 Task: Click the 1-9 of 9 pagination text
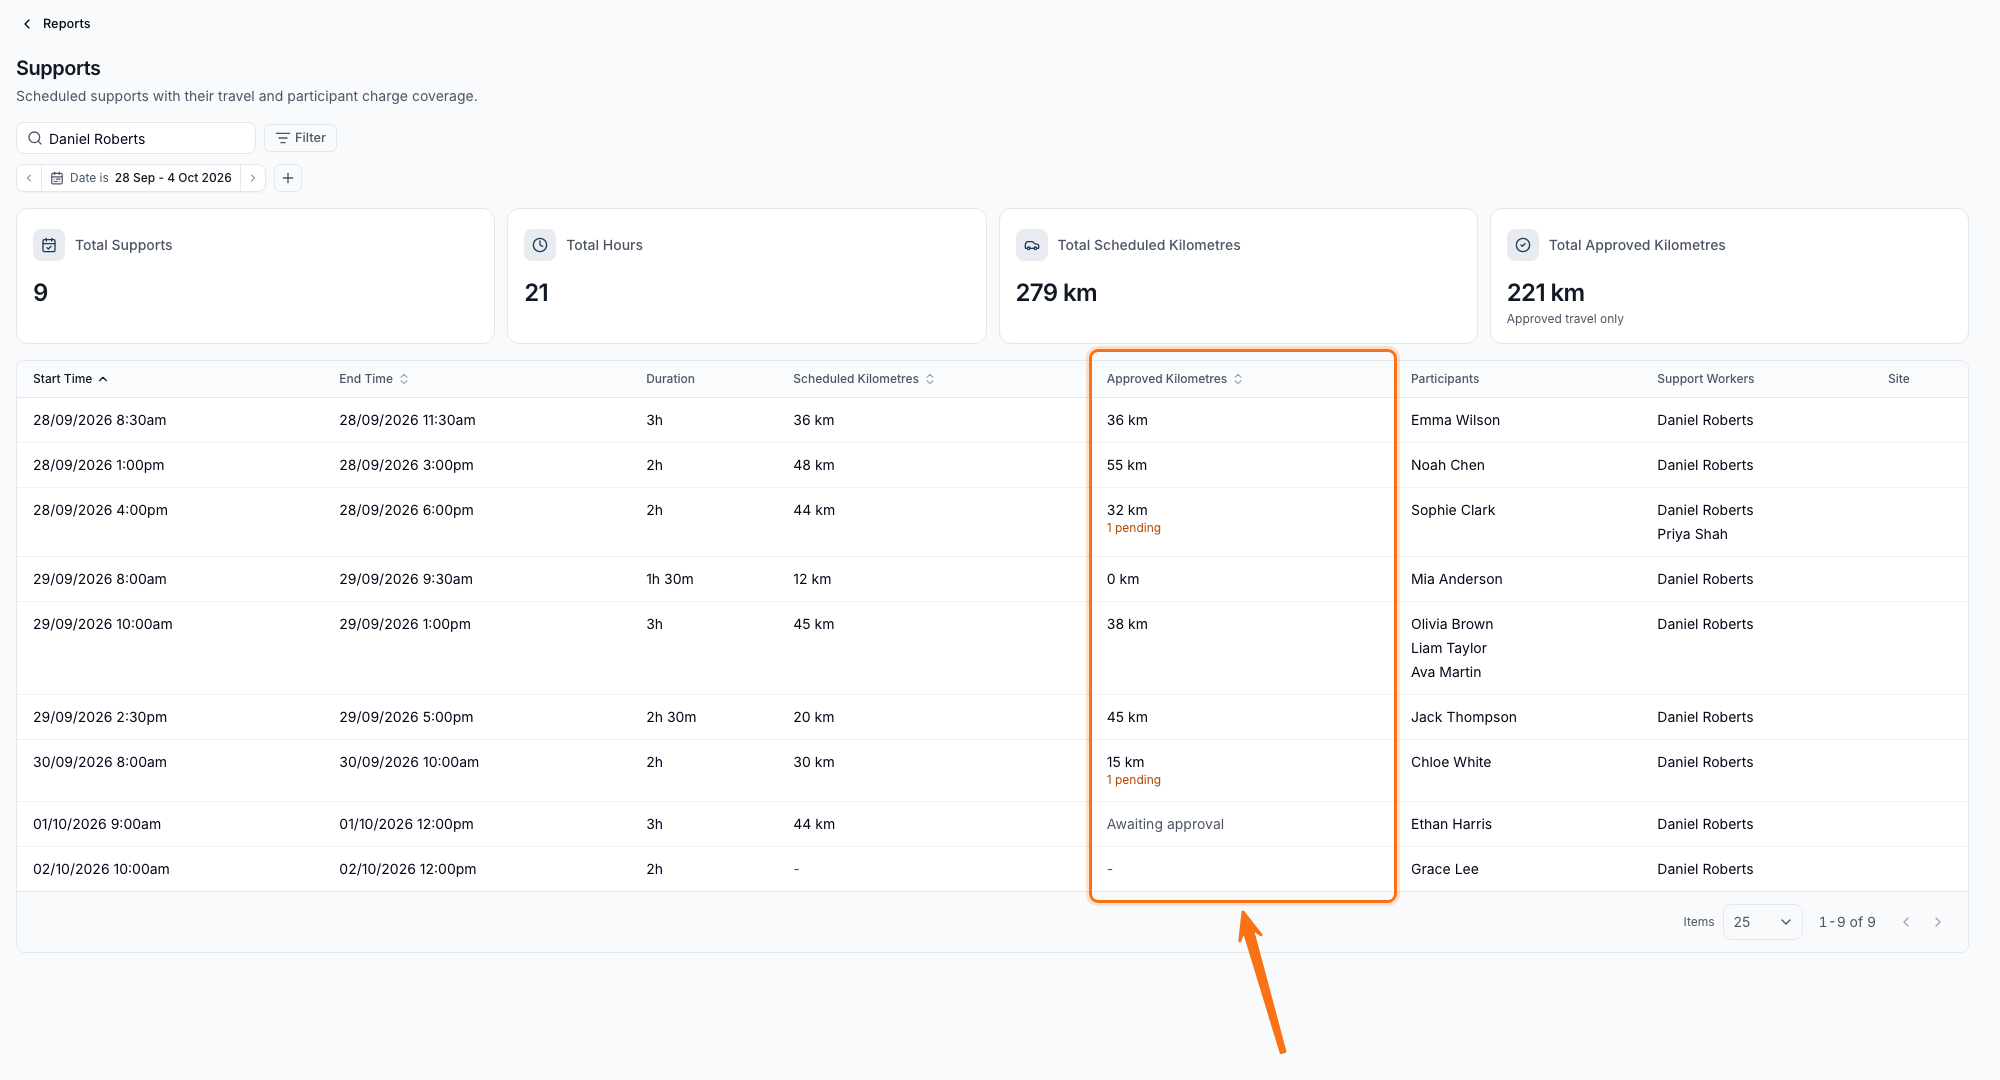(x=1846, y=922)
